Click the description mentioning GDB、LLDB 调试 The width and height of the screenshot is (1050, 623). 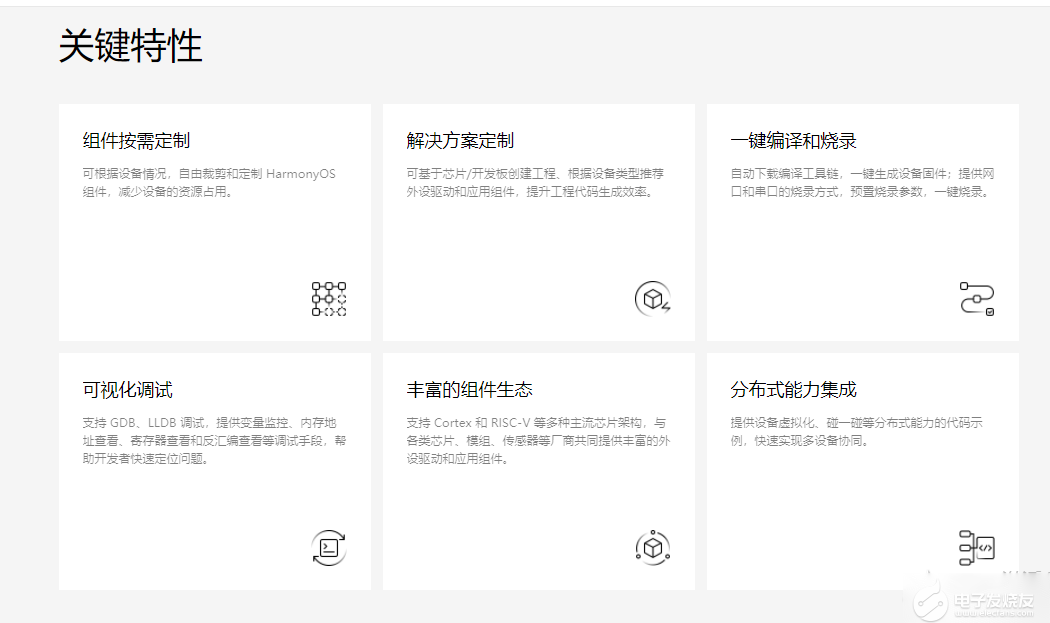(x=214, y=441)
